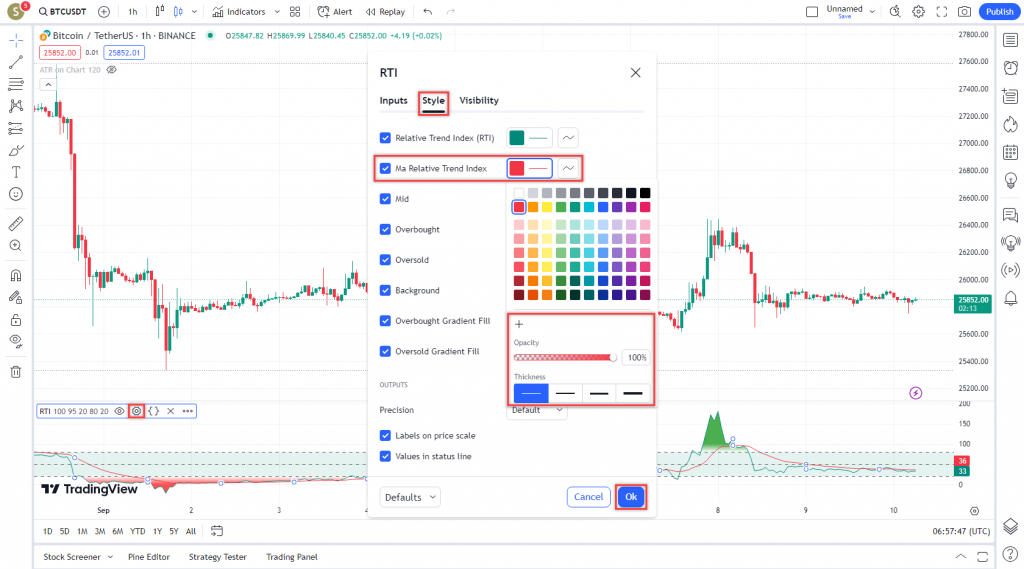Toggle the Oversold checkbox
1024x569 pixels.
click(x=385, y=260)
